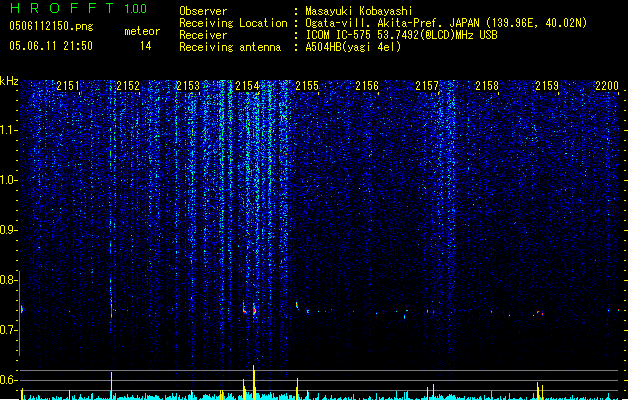Click the 1.0 frequency axis label
The image size is (629, 400).
point(8,180)
